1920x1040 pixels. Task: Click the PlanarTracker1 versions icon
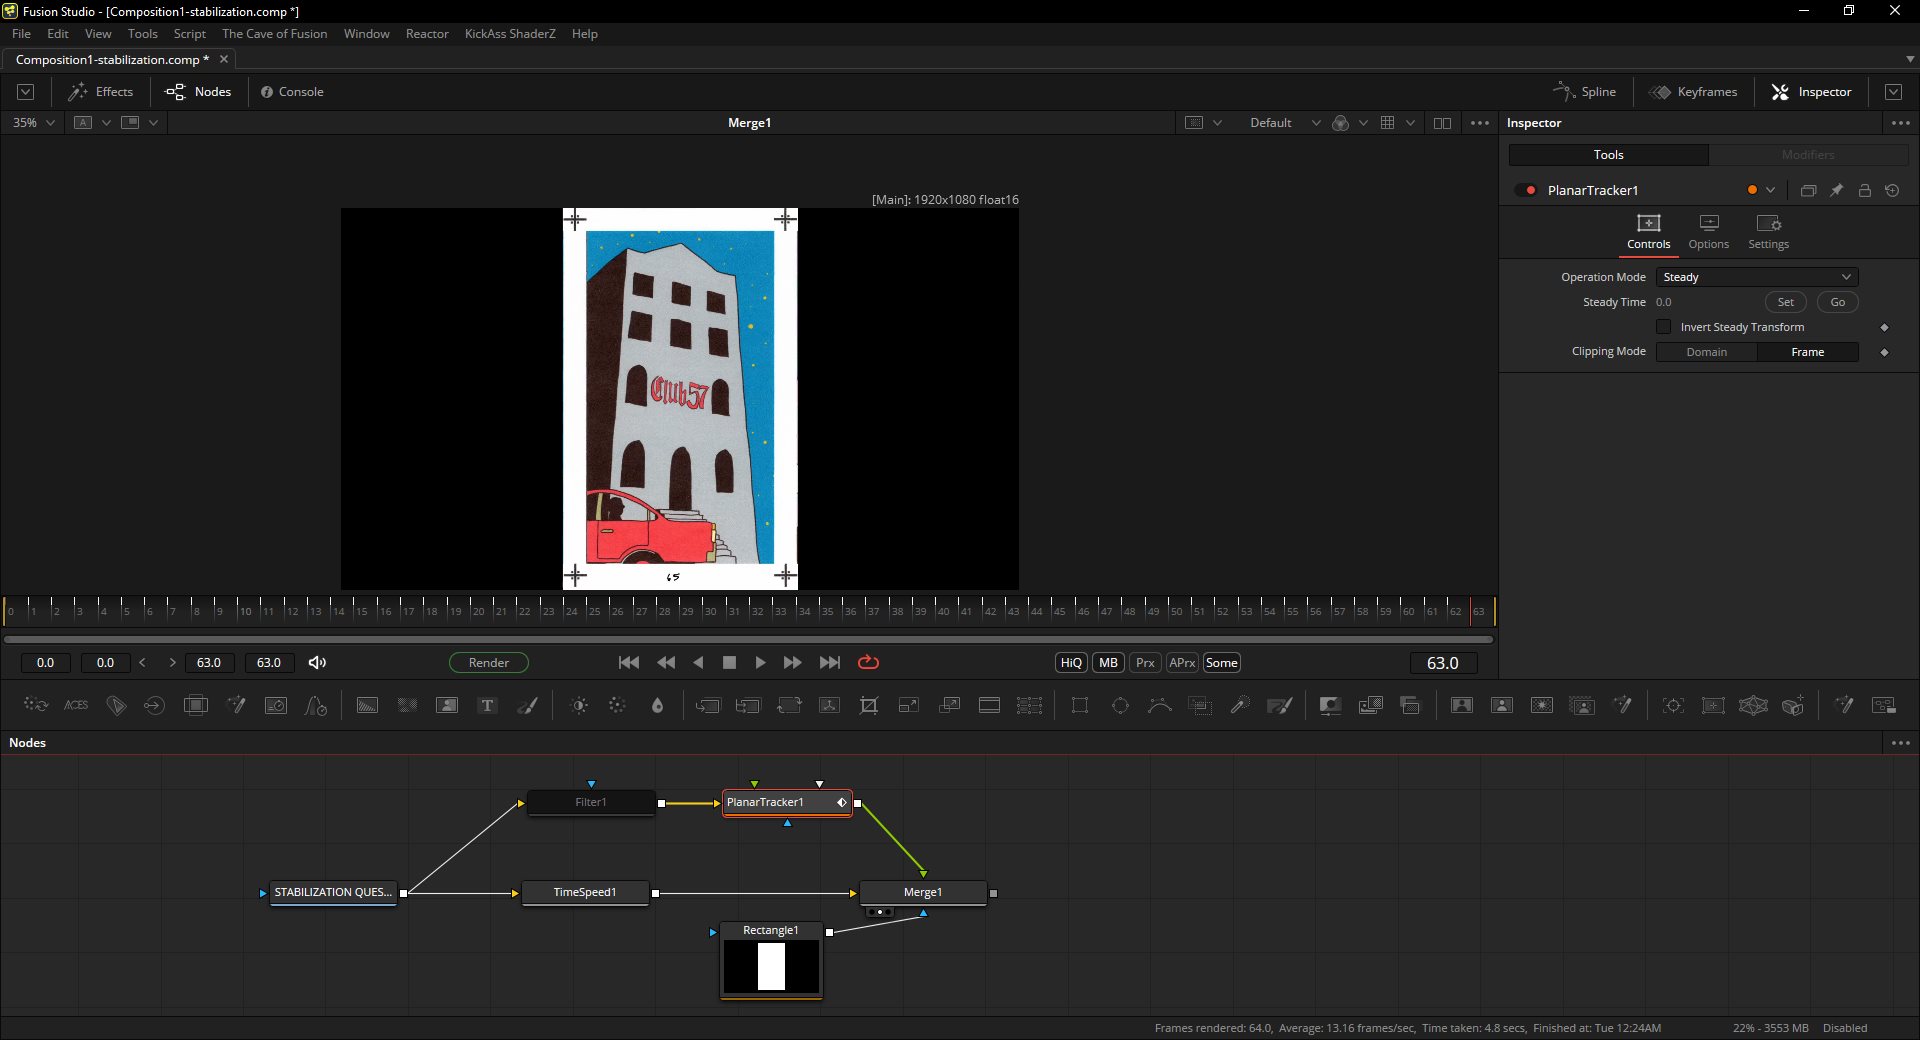[x=1808, y=190]
